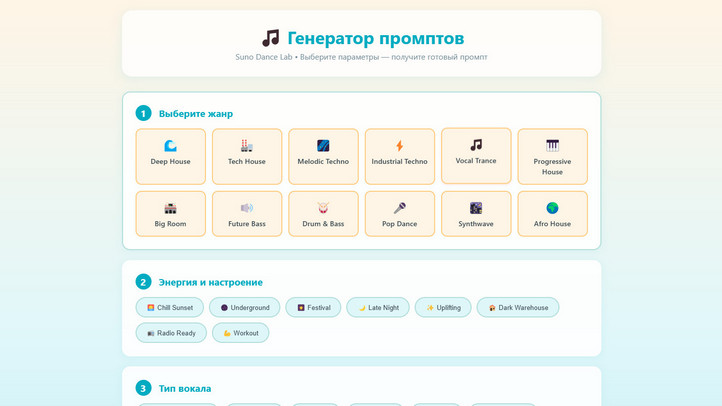Click the step 3 number badge
This screenshot has width=722, height=406.
click(143, 388)
